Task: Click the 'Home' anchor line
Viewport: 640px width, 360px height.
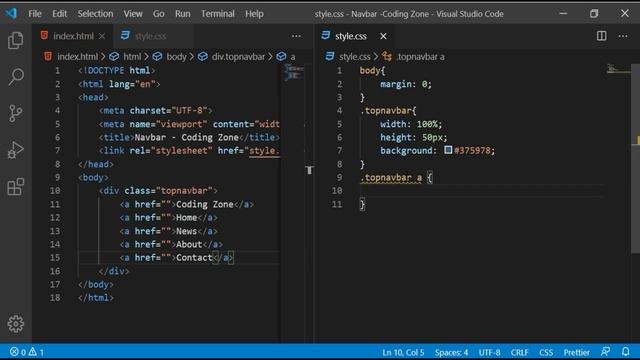Action: click(169, 218)
